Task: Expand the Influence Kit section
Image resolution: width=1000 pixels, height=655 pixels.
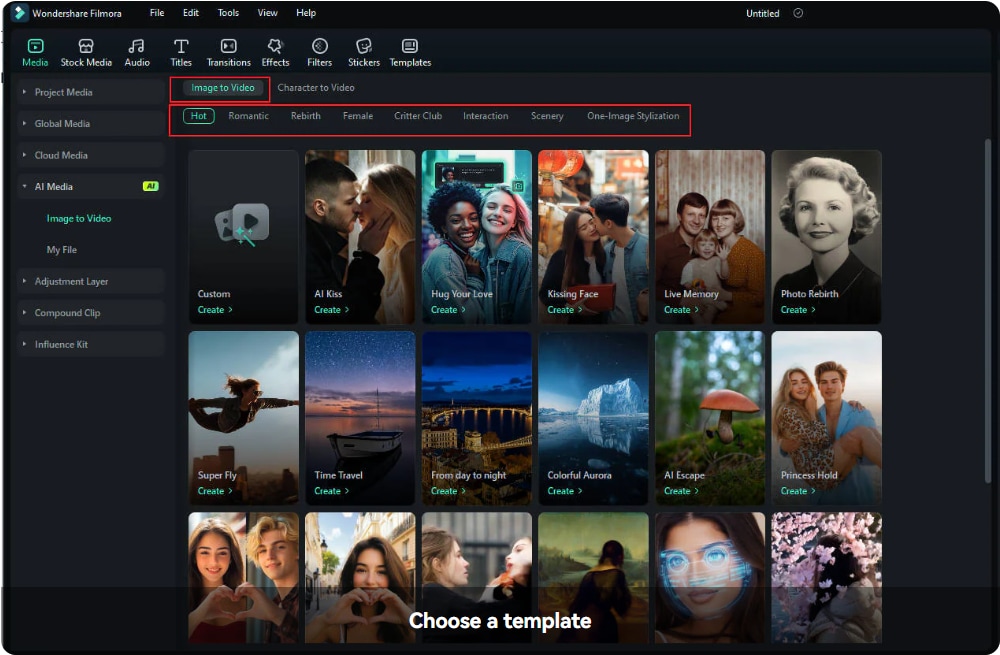Action: pos(91,344)
